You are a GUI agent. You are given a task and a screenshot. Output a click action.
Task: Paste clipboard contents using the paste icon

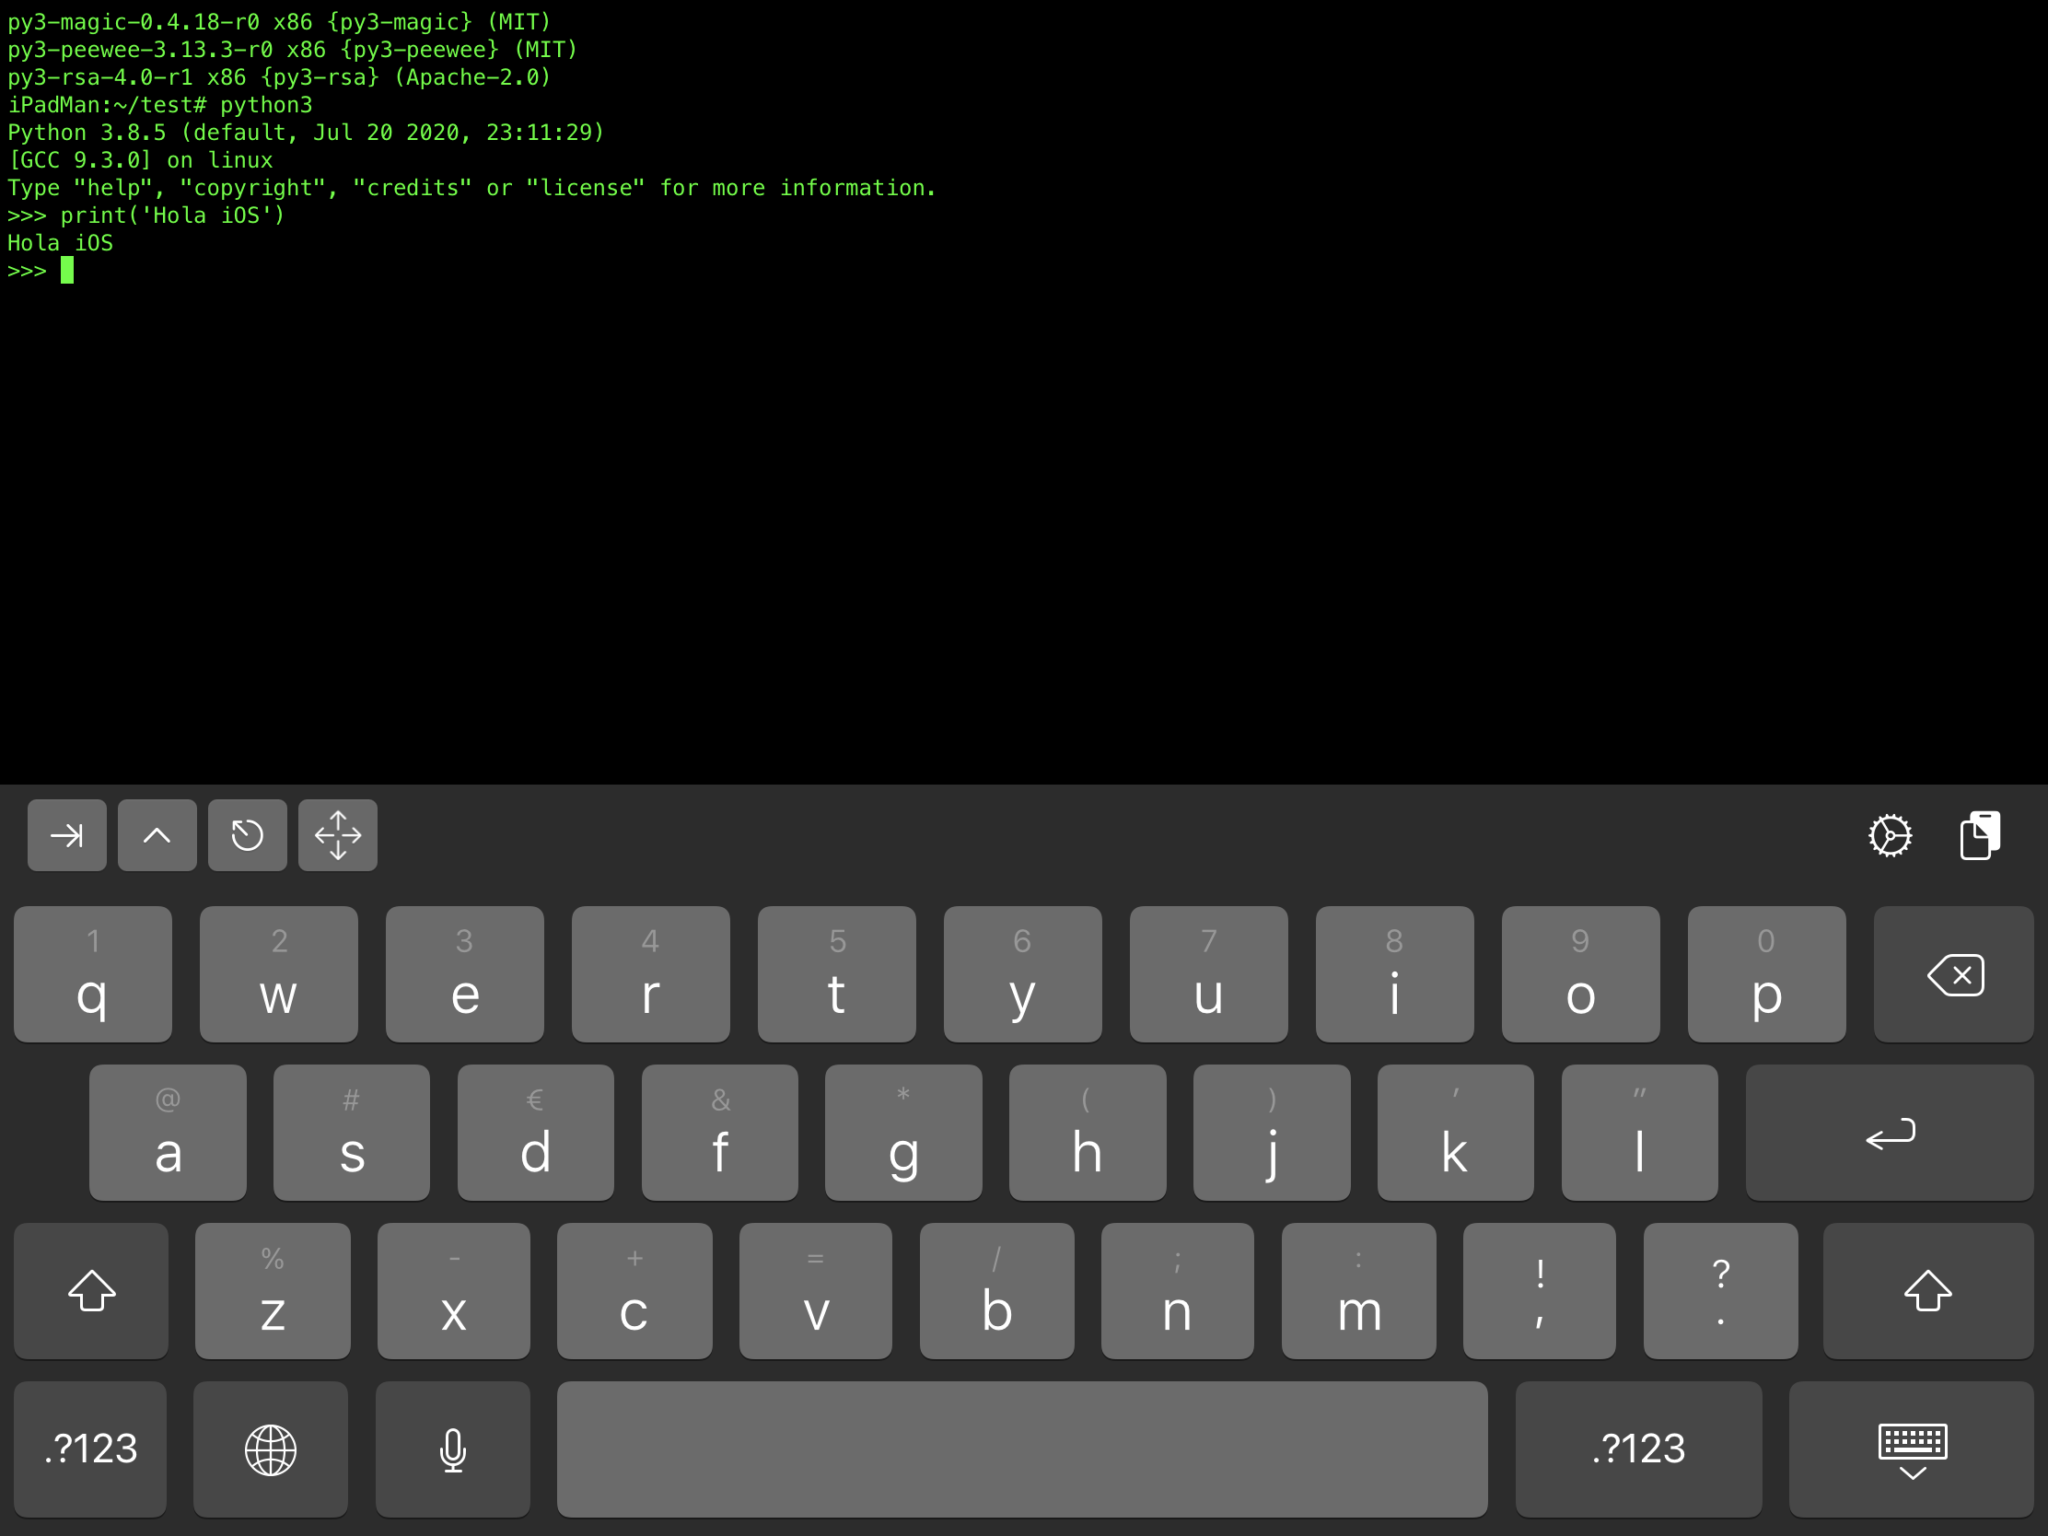tap(1980, 835)
